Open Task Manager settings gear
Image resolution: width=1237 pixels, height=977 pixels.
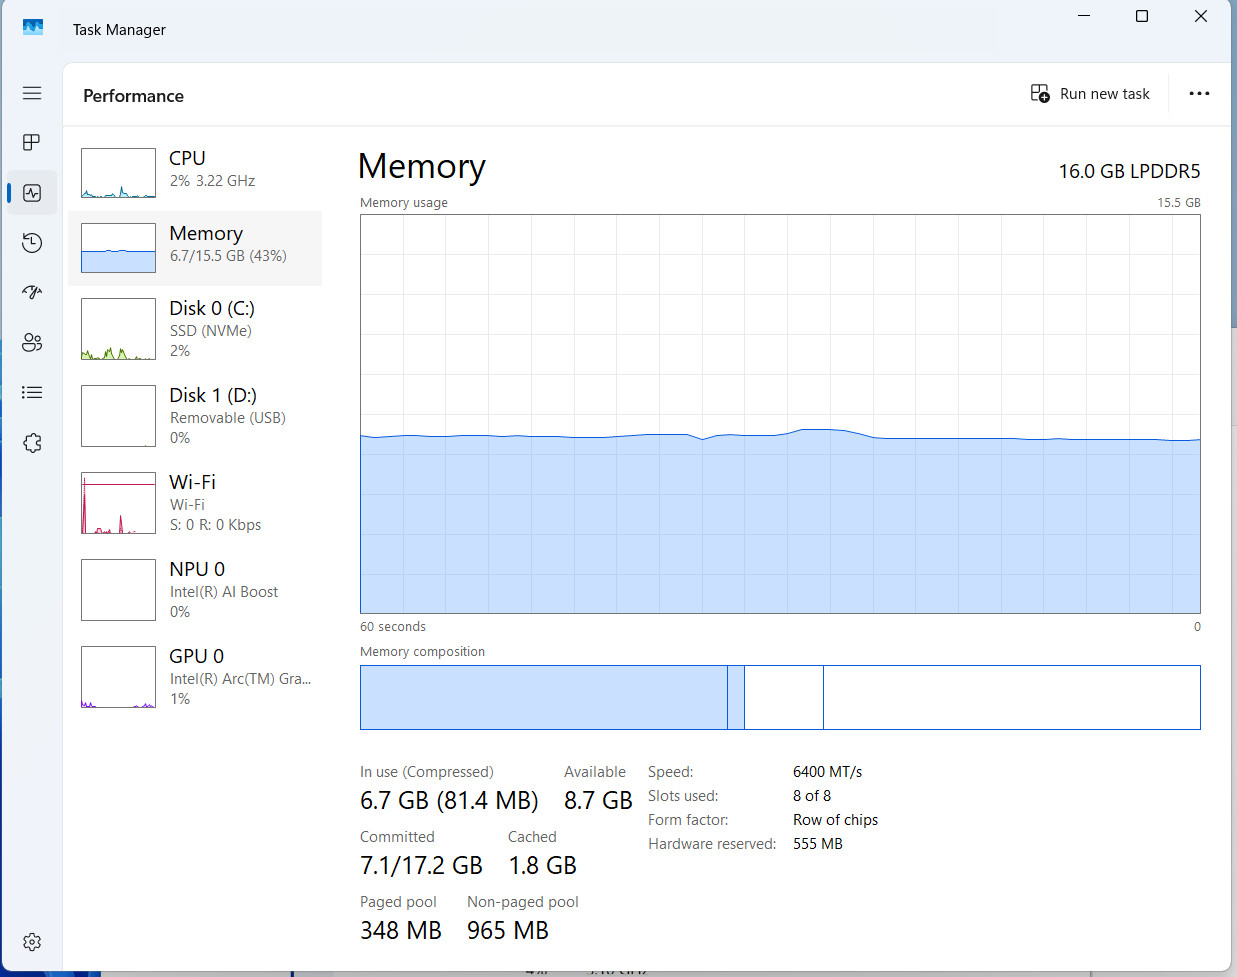click(x=32, y=942)
